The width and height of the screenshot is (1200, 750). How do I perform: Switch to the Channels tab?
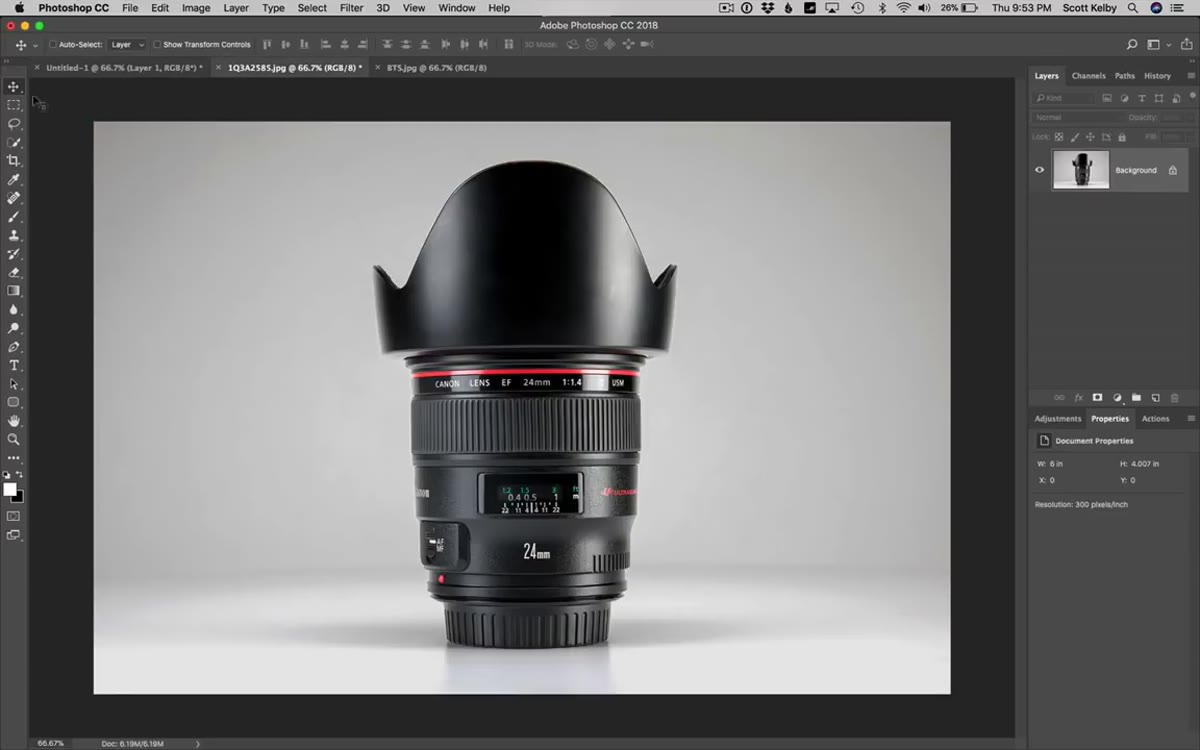pyautogui.click(x=1088, y=76)
